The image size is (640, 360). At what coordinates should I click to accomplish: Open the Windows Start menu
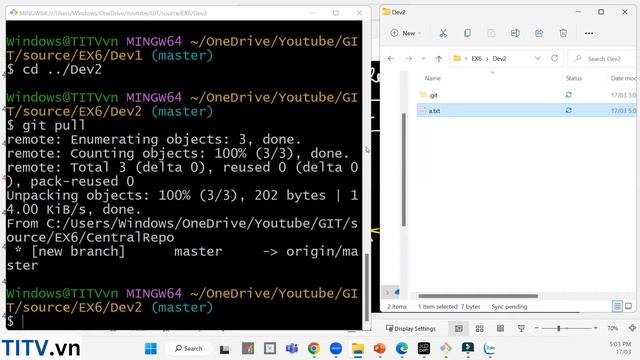(x=151, y=349)
